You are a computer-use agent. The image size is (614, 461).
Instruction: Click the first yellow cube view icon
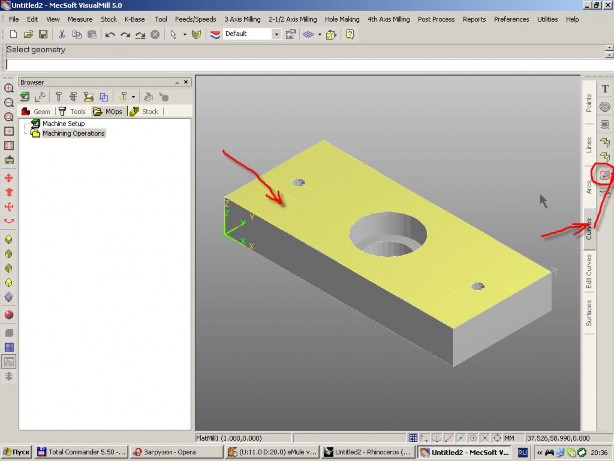(x=9, y=239)
